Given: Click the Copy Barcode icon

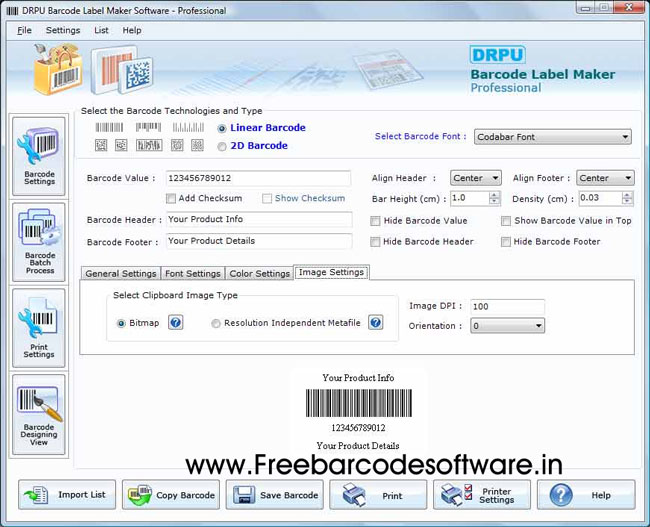Looking at the screenshot, I should point(140,495).
